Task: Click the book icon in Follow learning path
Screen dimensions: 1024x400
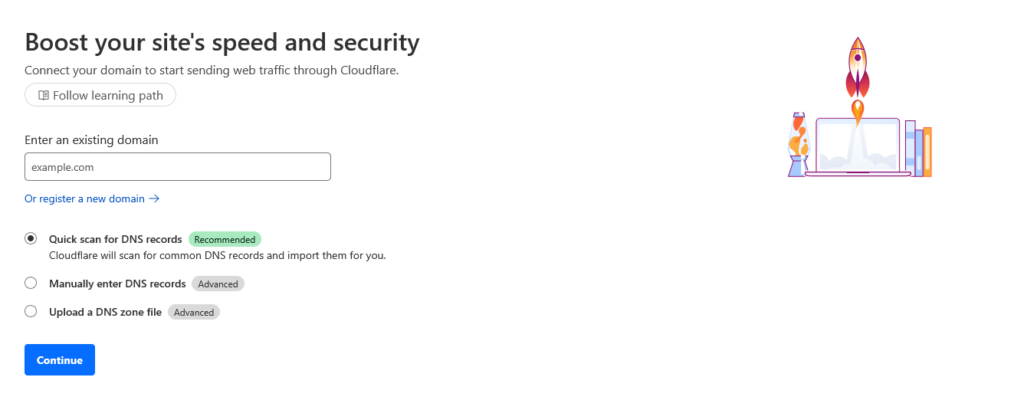Action: click(43, 95)
